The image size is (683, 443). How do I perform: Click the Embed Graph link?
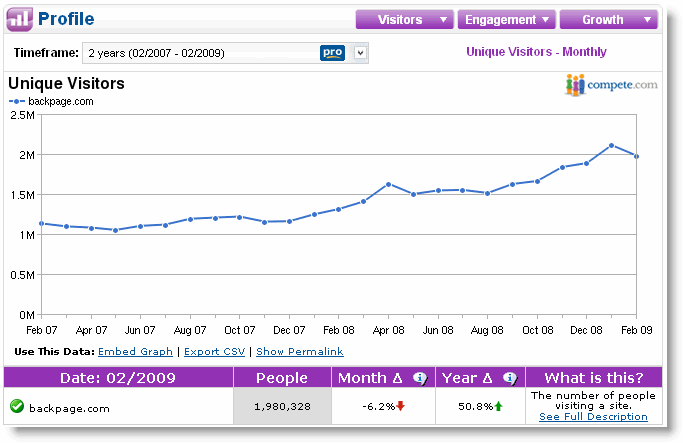(135, 352)
